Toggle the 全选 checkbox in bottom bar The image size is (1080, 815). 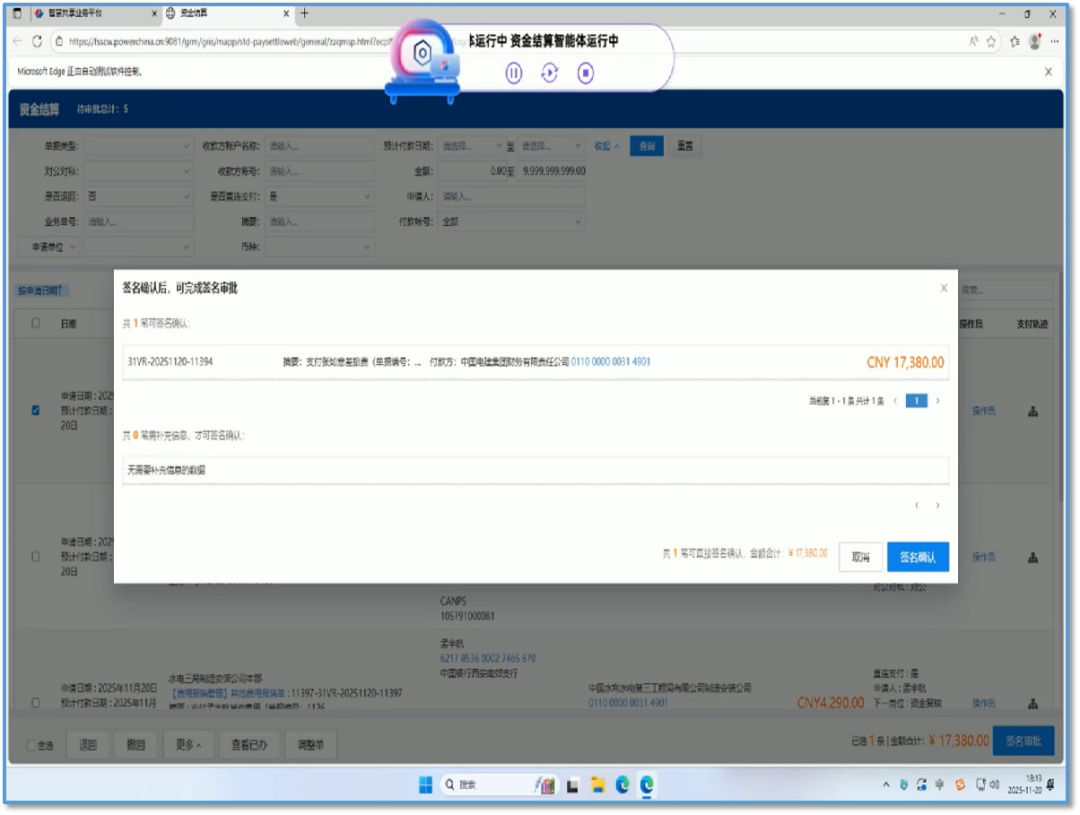pos(31,745)
